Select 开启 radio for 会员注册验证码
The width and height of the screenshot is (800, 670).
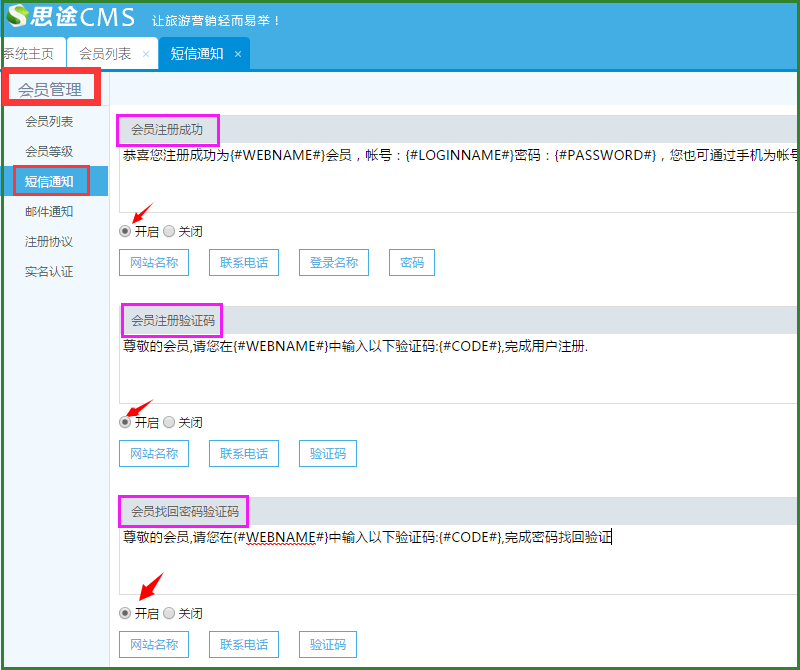point(125,422)
